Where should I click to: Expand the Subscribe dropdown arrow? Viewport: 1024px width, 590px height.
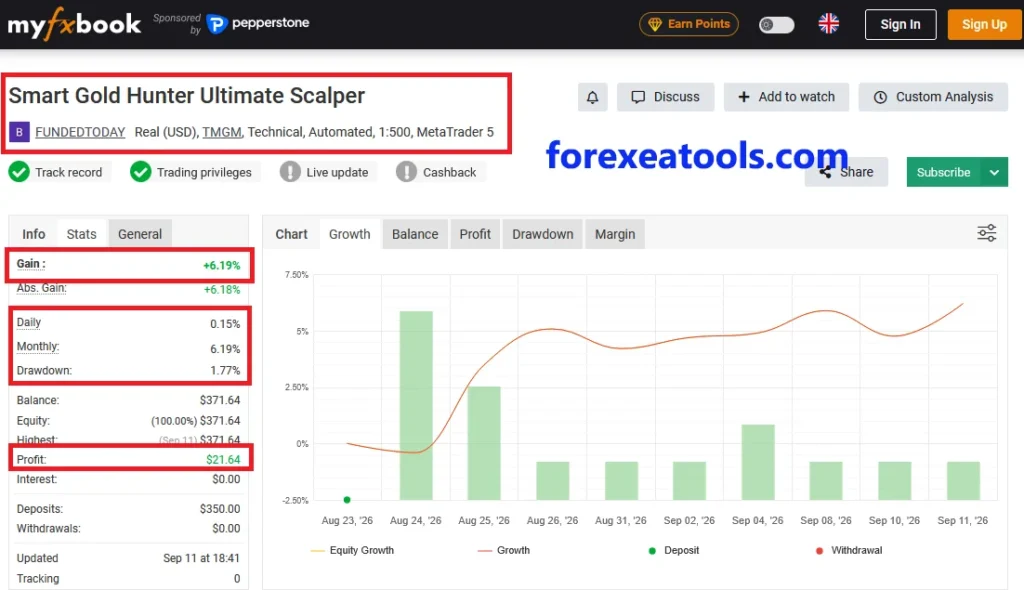994,172
